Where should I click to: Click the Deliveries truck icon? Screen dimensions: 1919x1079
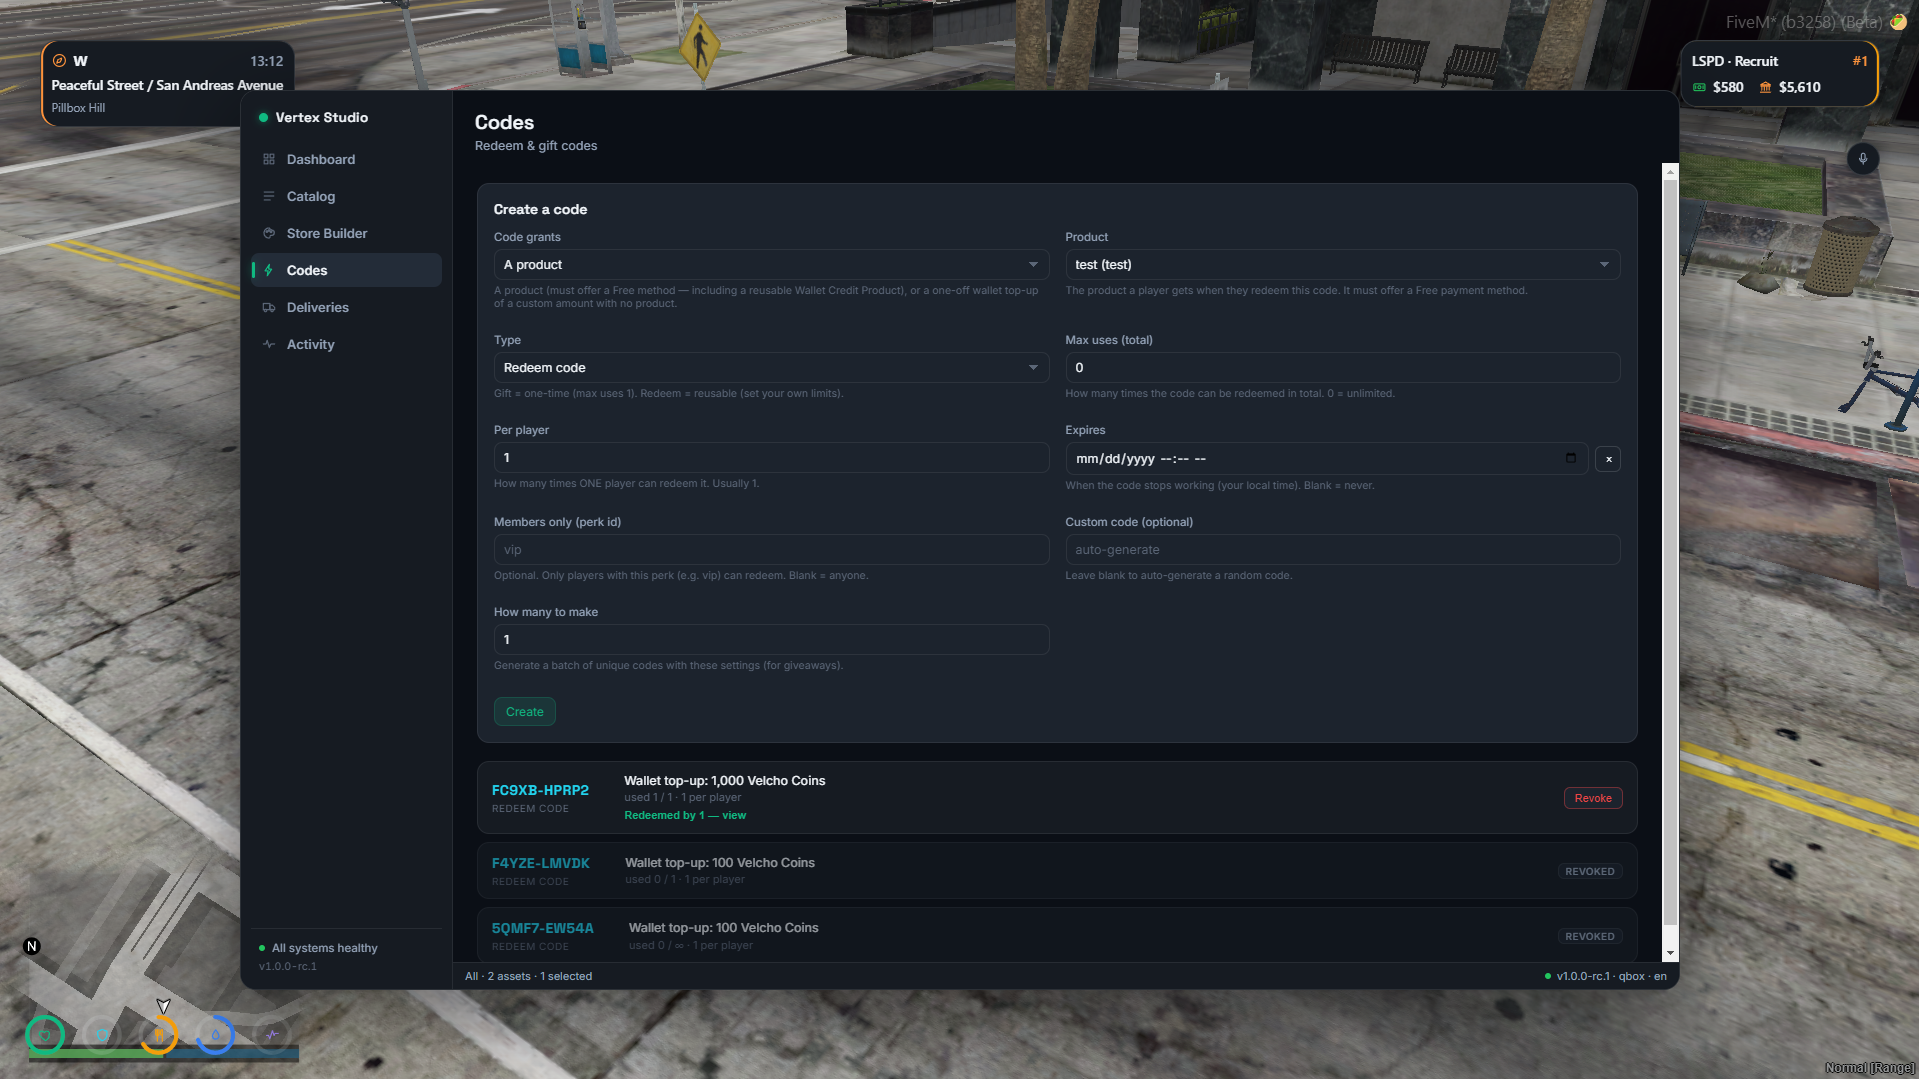click(269, 308)
